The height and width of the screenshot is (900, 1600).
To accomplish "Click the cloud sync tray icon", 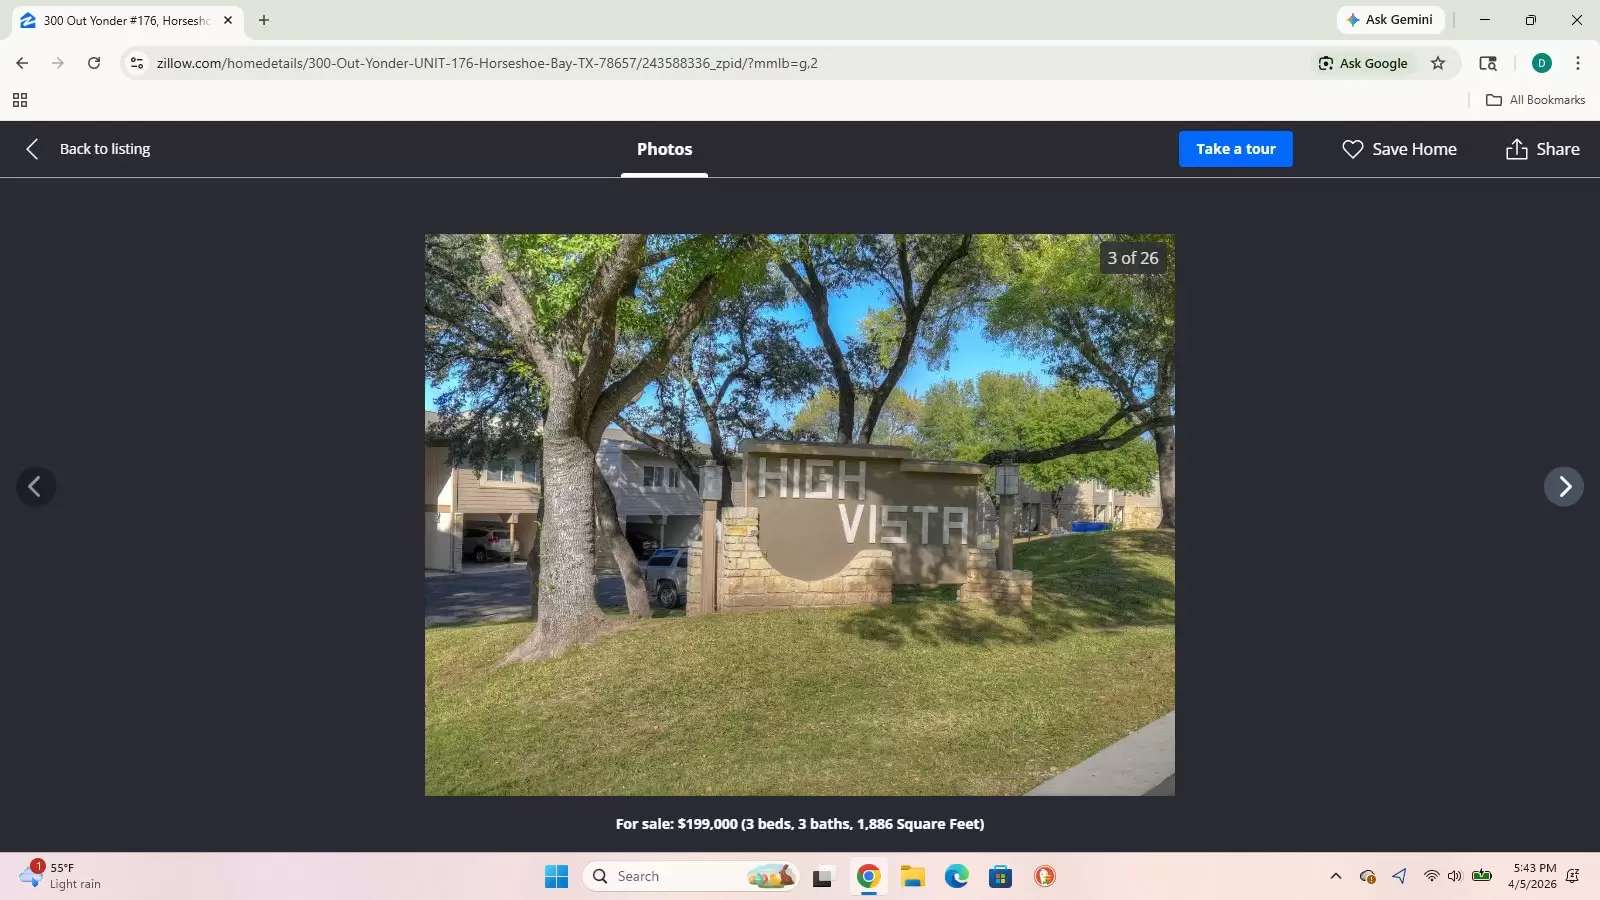I will click(x=1368, y=877).
